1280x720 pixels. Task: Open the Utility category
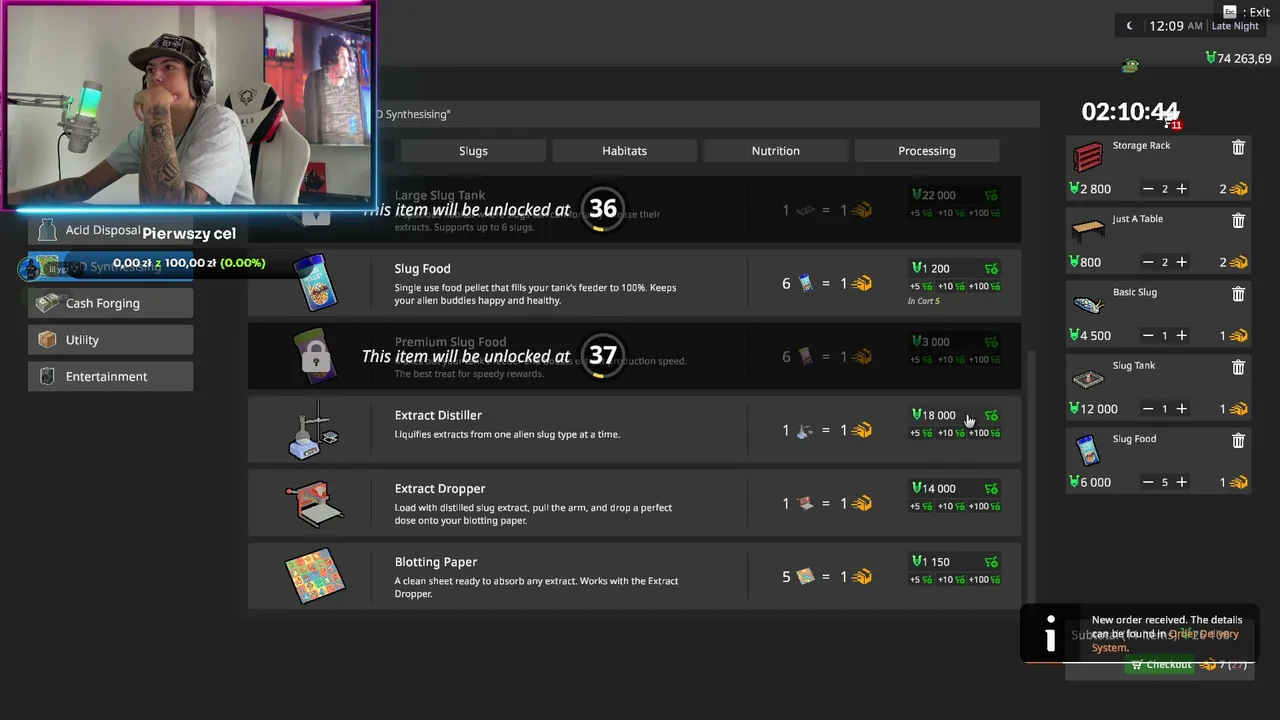110,340
